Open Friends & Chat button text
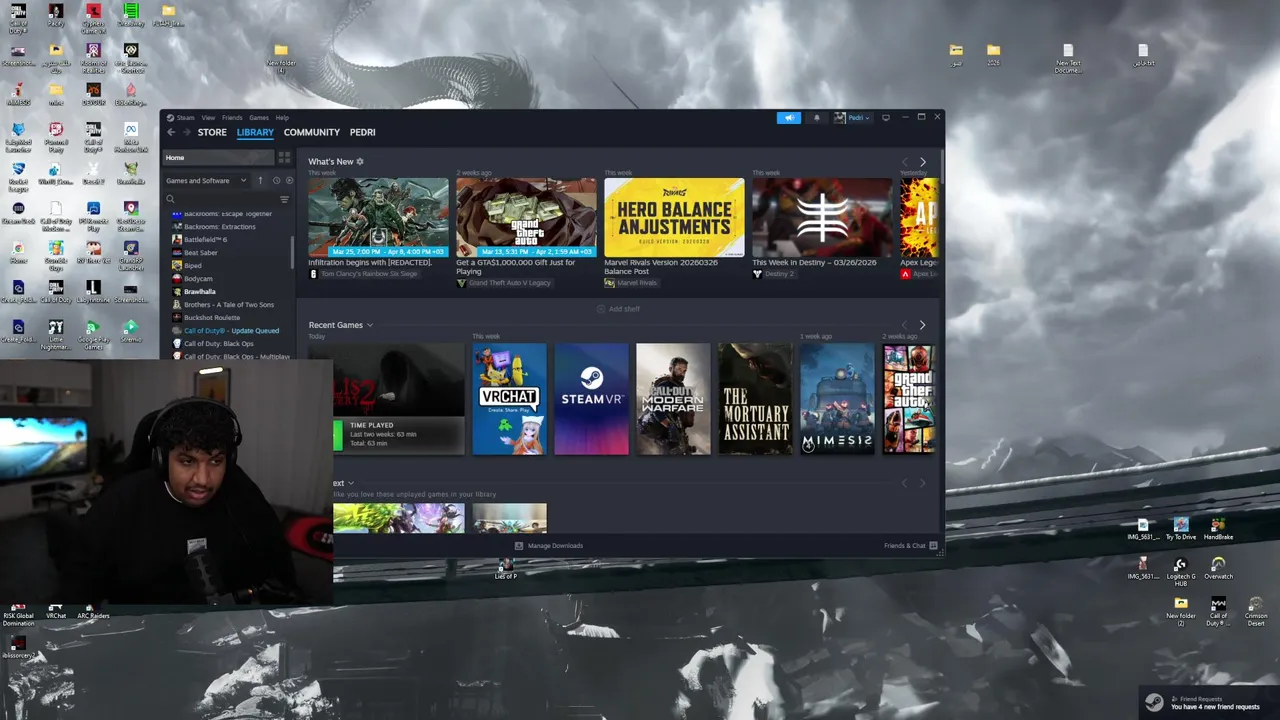Viewport: 1280px width, 720px height. click(905, 546)
